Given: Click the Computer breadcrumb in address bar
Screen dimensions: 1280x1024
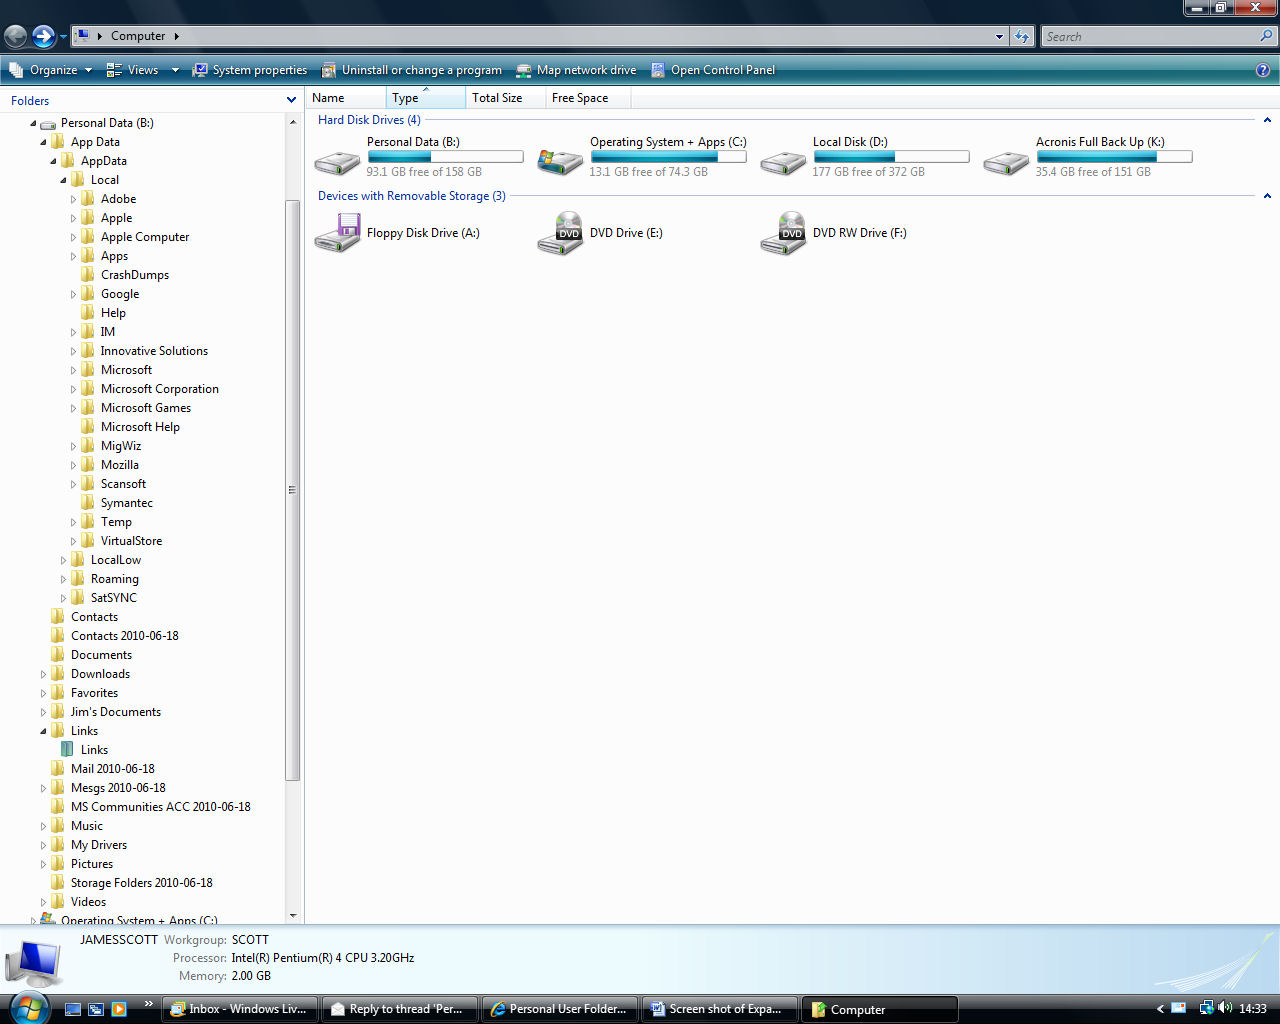Looking at the screenshot, I should tap(138, 36).
